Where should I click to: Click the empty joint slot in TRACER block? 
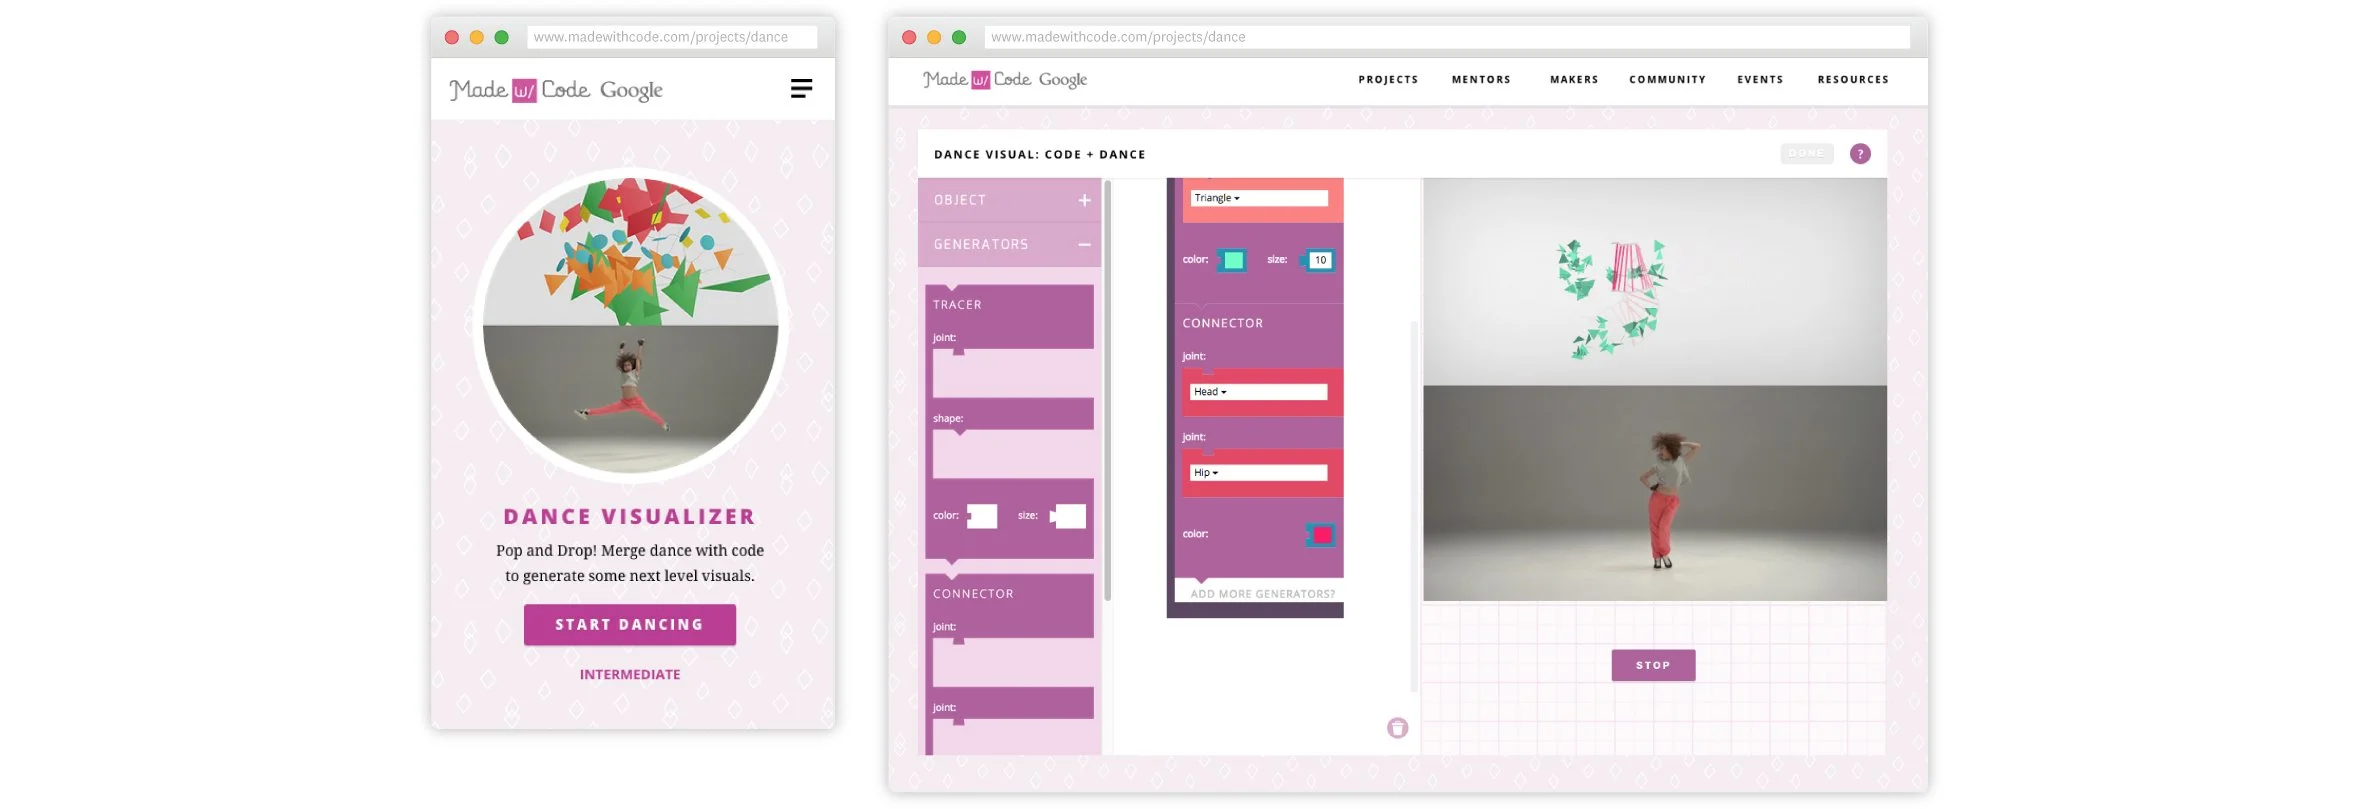(1013, 374)
